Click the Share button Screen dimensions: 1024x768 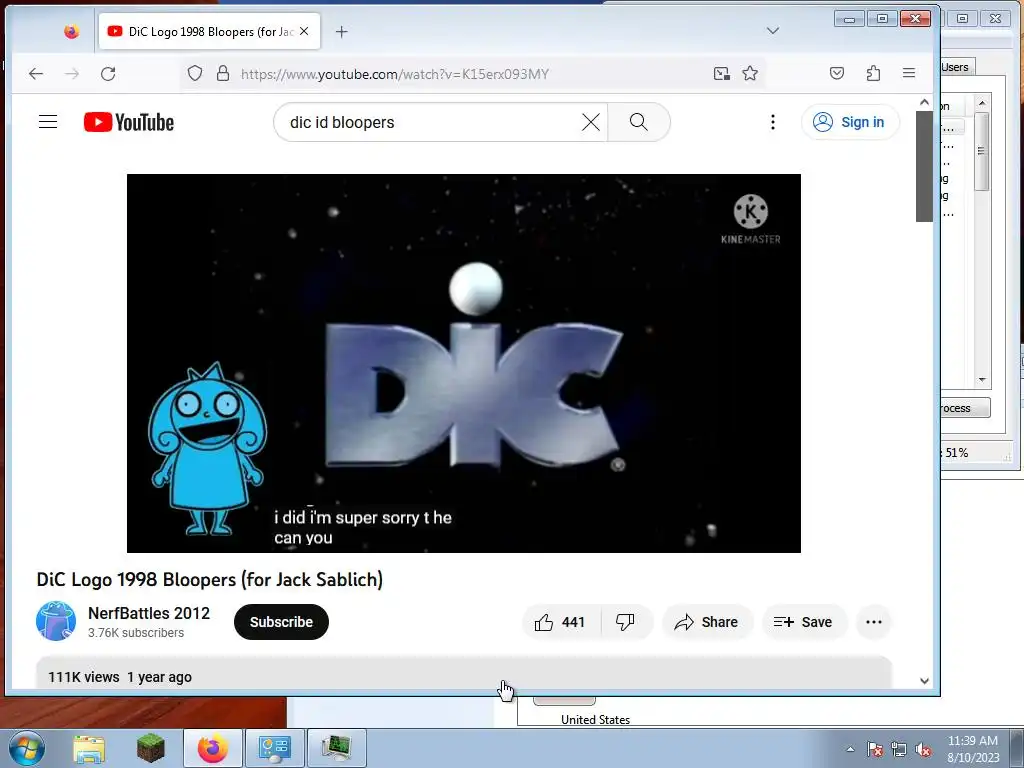point(707,622)
